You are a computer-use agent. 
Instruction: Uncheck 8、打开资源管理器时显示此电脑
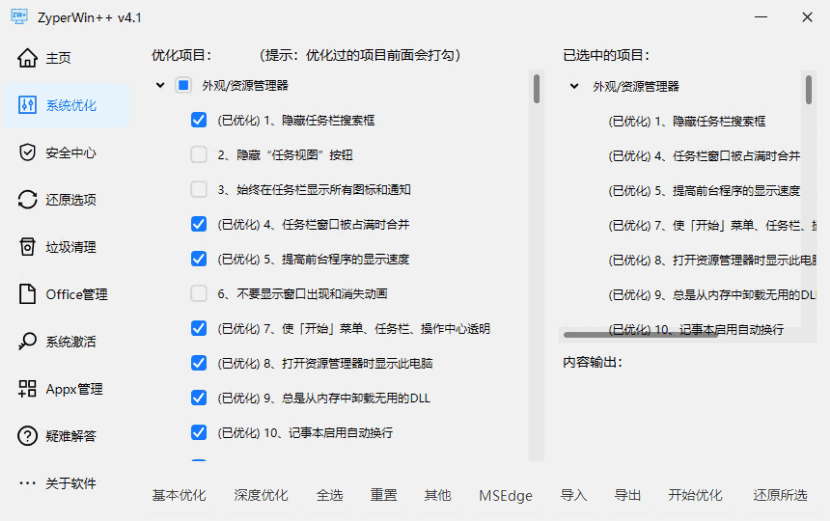[x=199, y=363]
